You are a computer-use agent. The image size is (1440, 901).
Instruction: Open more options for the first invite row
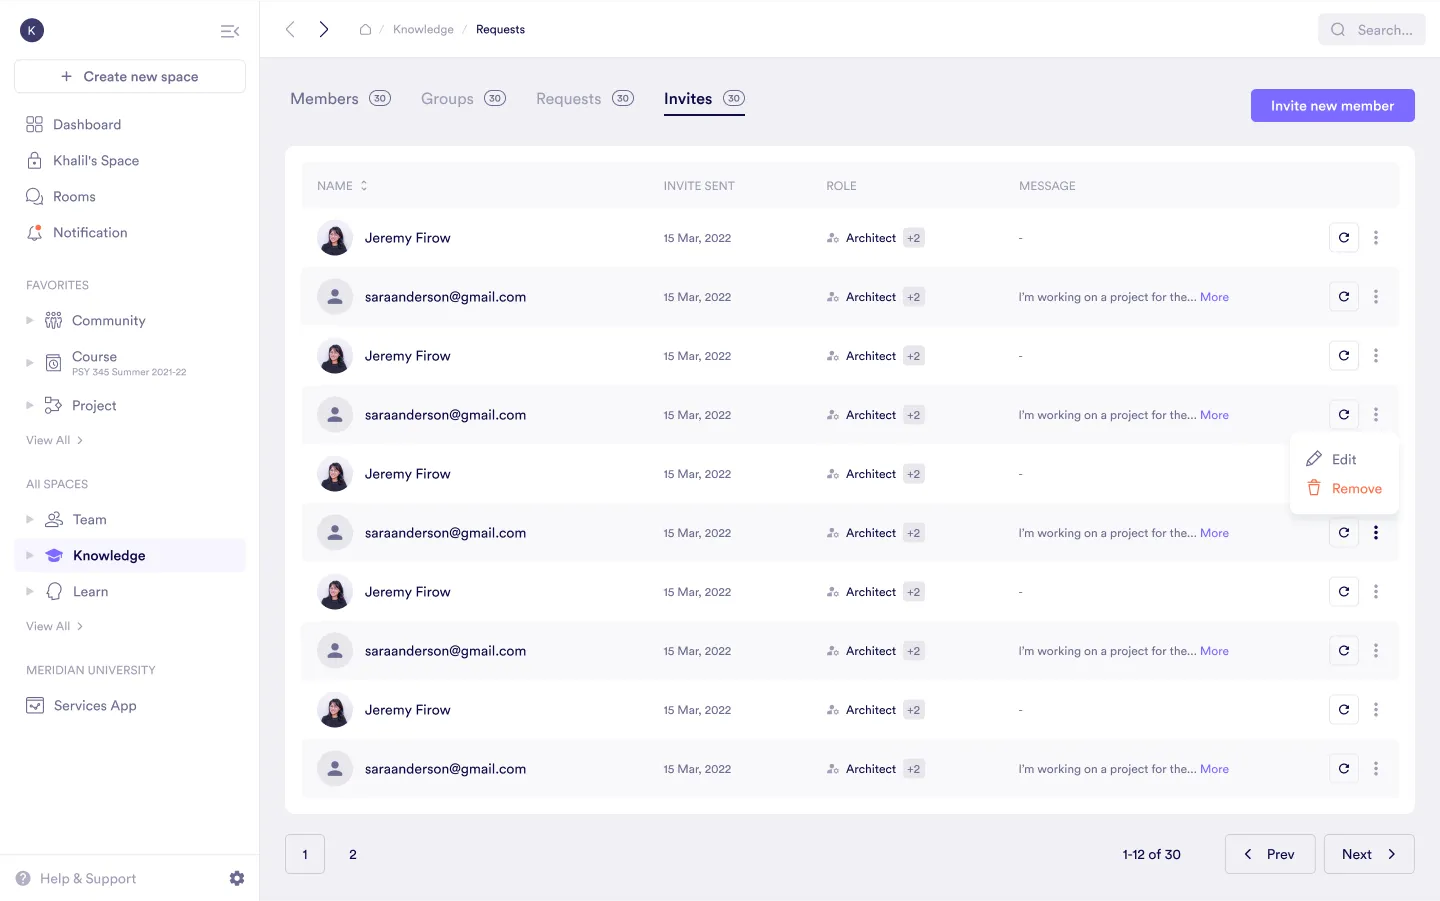[x=1377, y=237]
